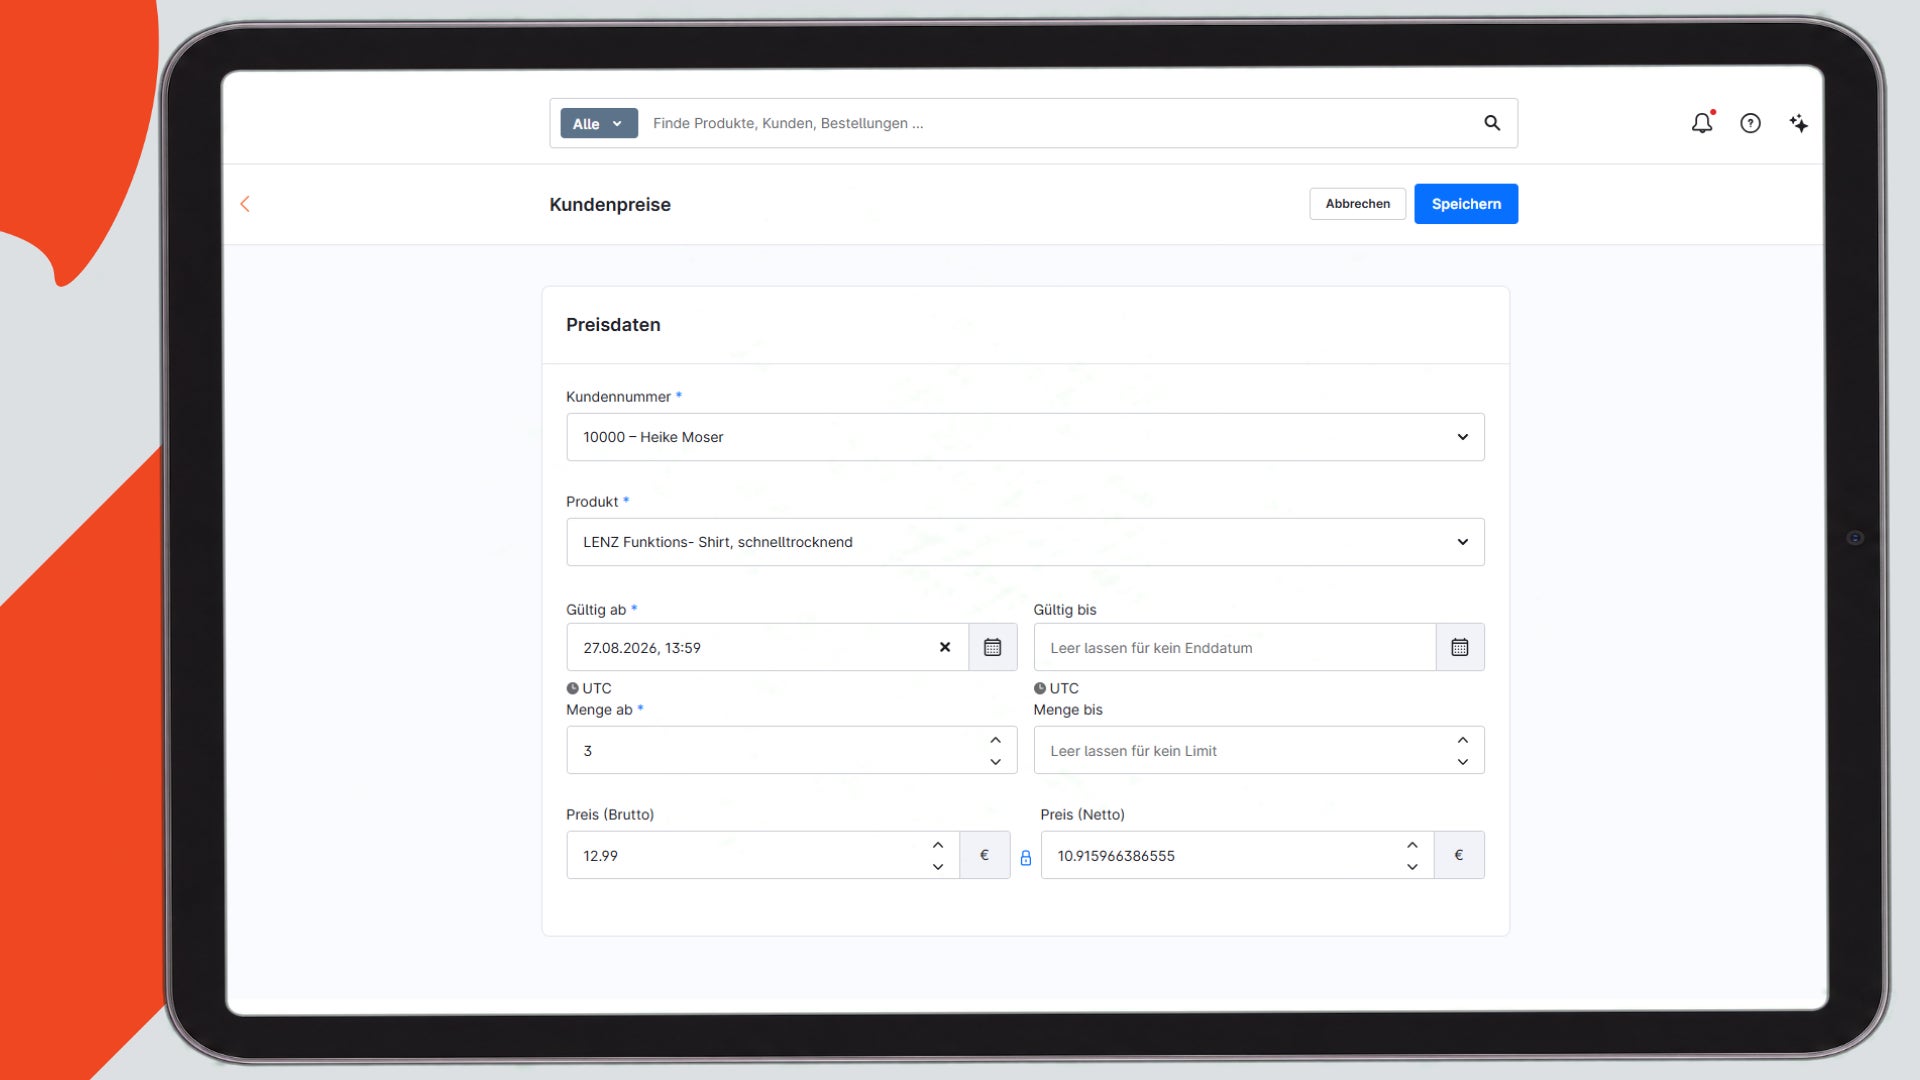This screenshot has width=1920, height=1080.
Task: Decrease the Menge ab value
Action: (x=995, y=762)
